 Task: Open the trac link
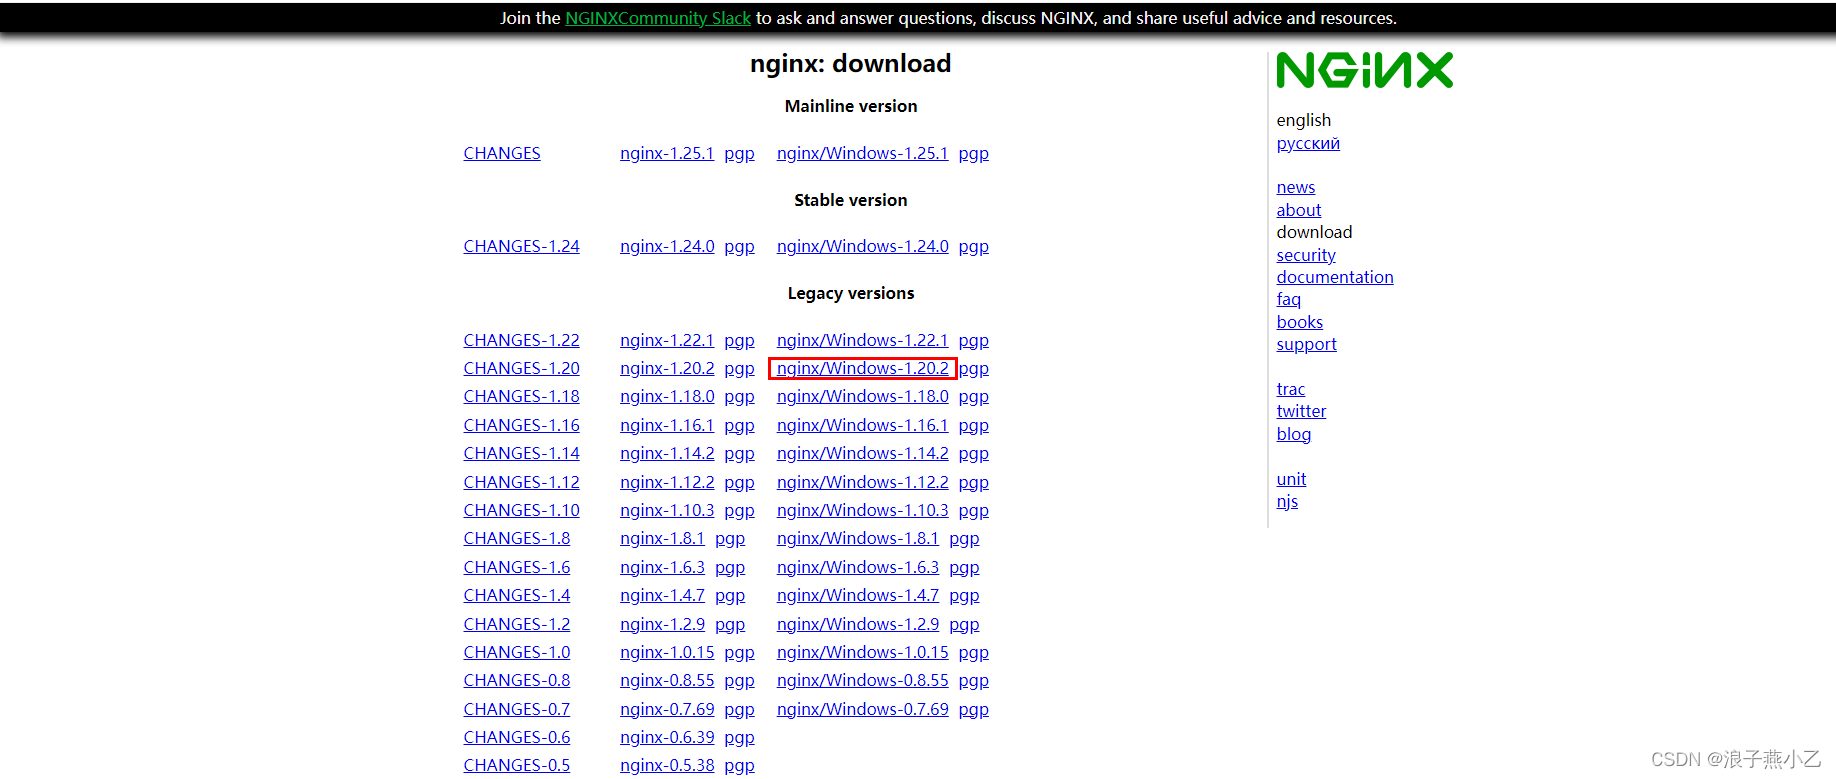click(1290, 389)
